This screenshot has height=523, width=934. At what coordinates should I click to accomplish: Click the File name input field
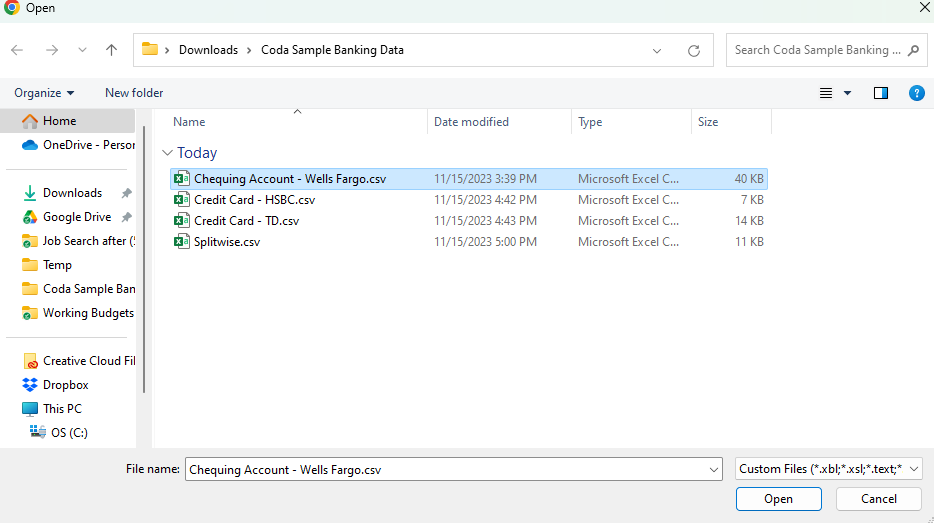[x=444, y=469]
